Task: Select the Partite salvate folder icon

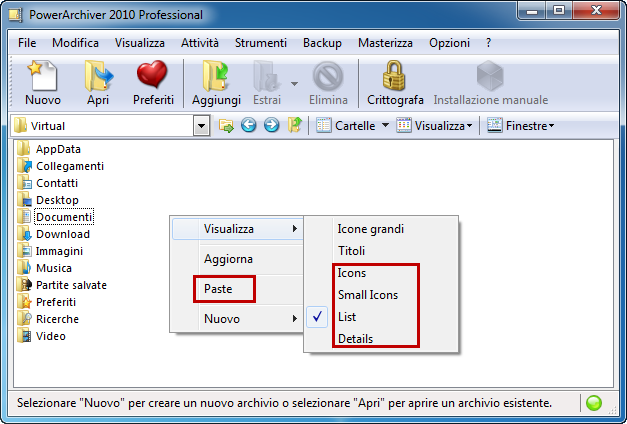Action: click(24, 285)
